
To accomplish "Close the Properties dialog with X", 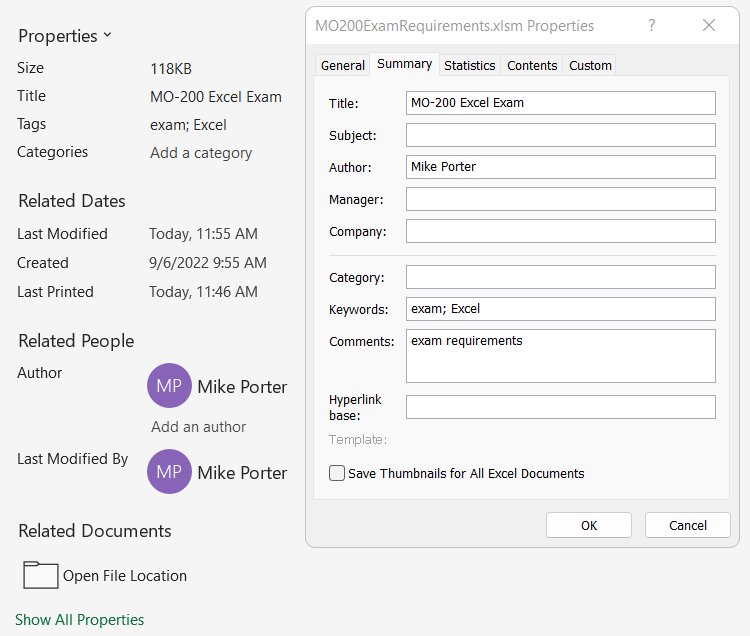I will [x=709, y=25].
